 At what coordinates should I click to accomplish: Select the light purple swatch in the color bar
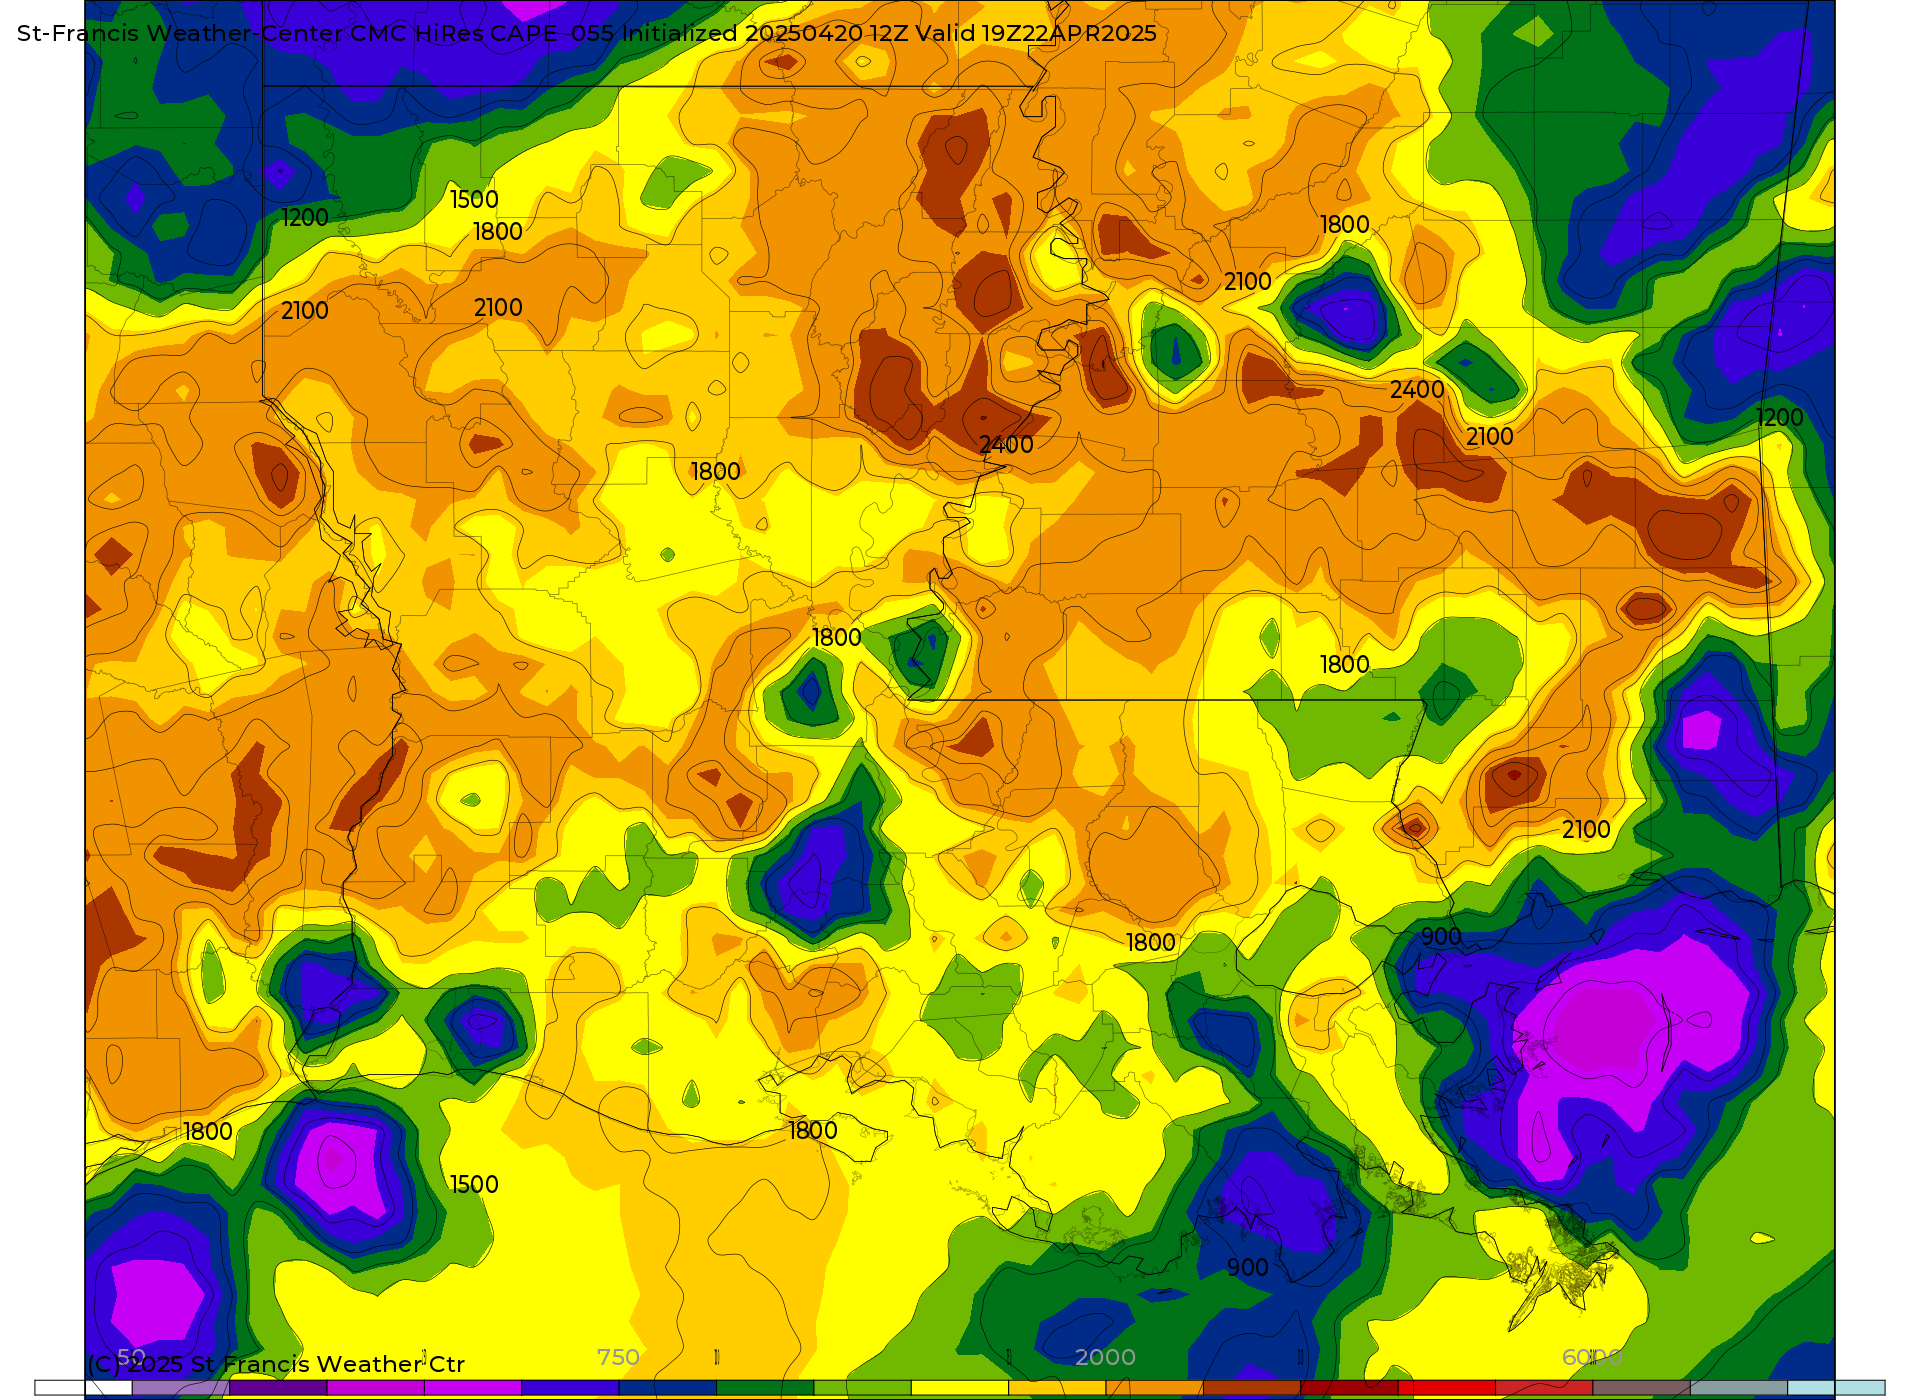180,1388
